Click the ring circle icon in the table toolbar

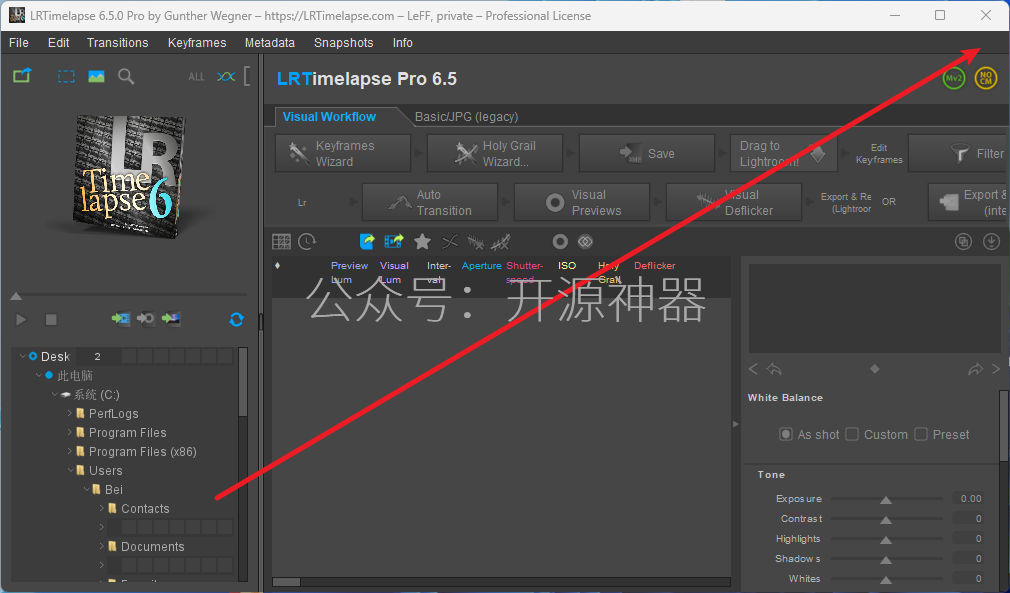click(560, 241)
